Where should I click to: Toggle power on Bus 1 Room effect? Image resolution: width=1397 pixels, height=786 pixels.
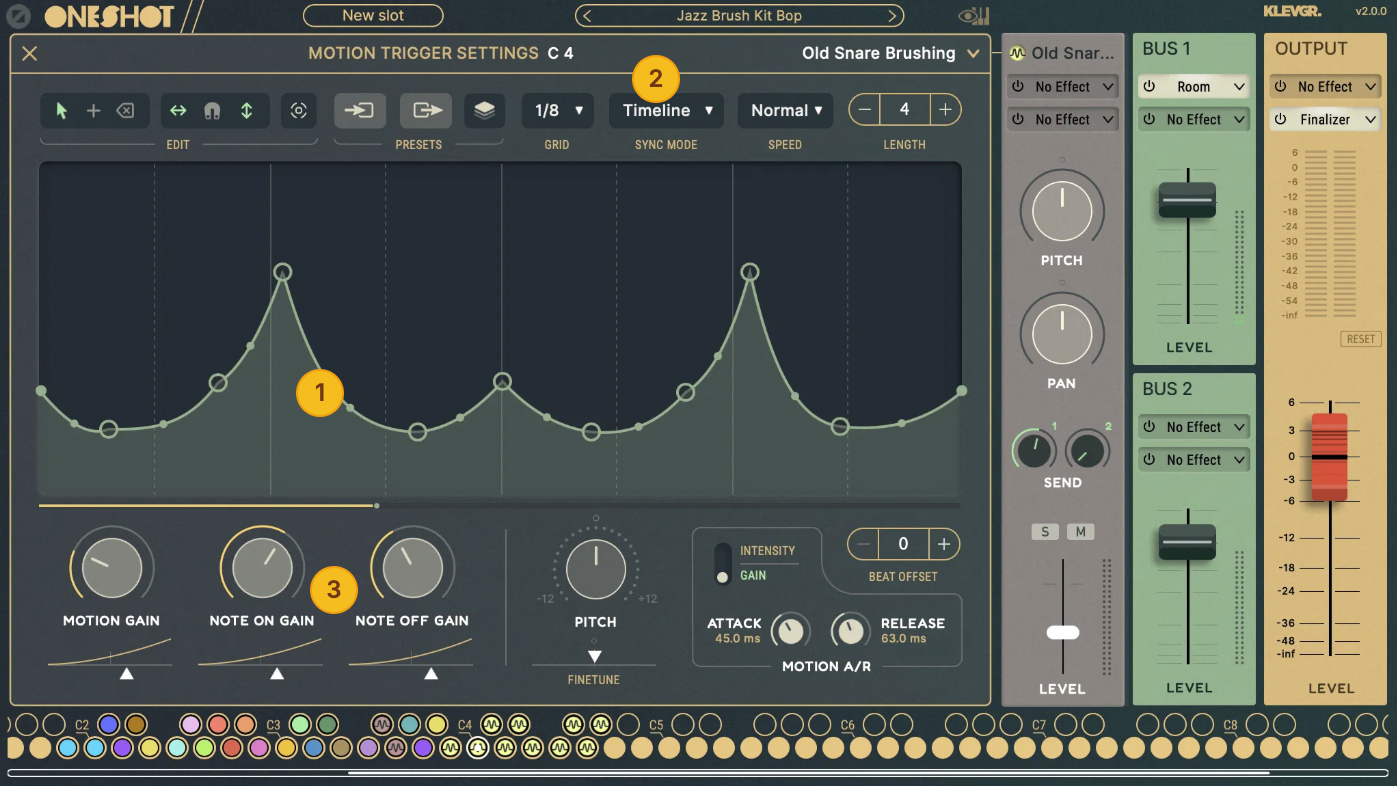pos(1149,87)
